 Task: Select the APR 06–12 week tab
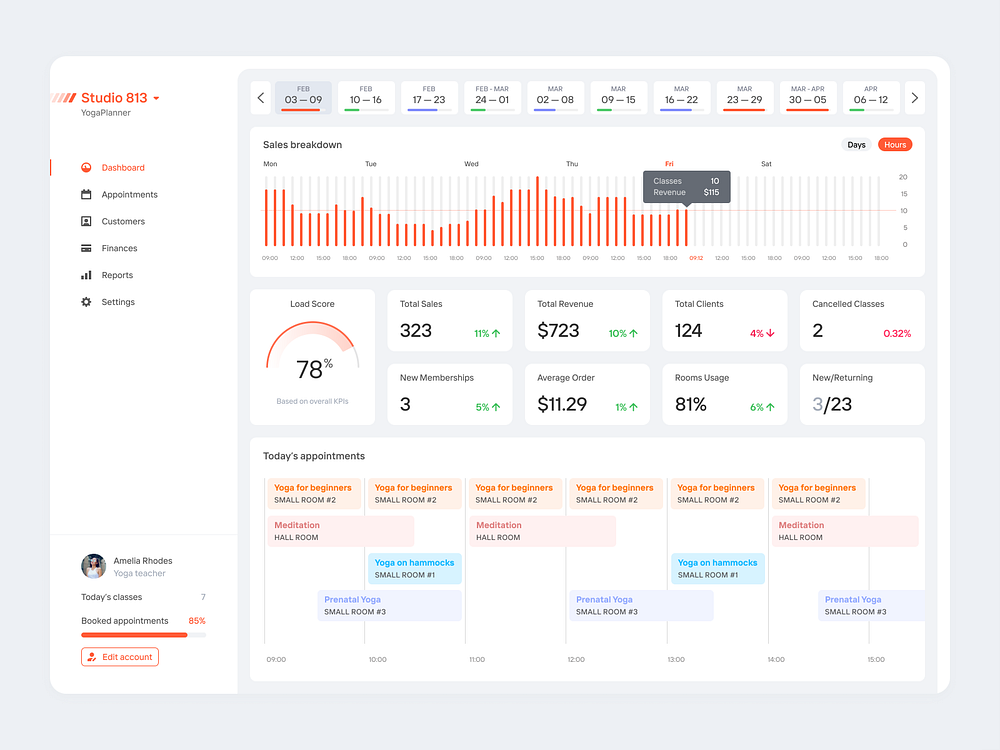click(871, 96)
